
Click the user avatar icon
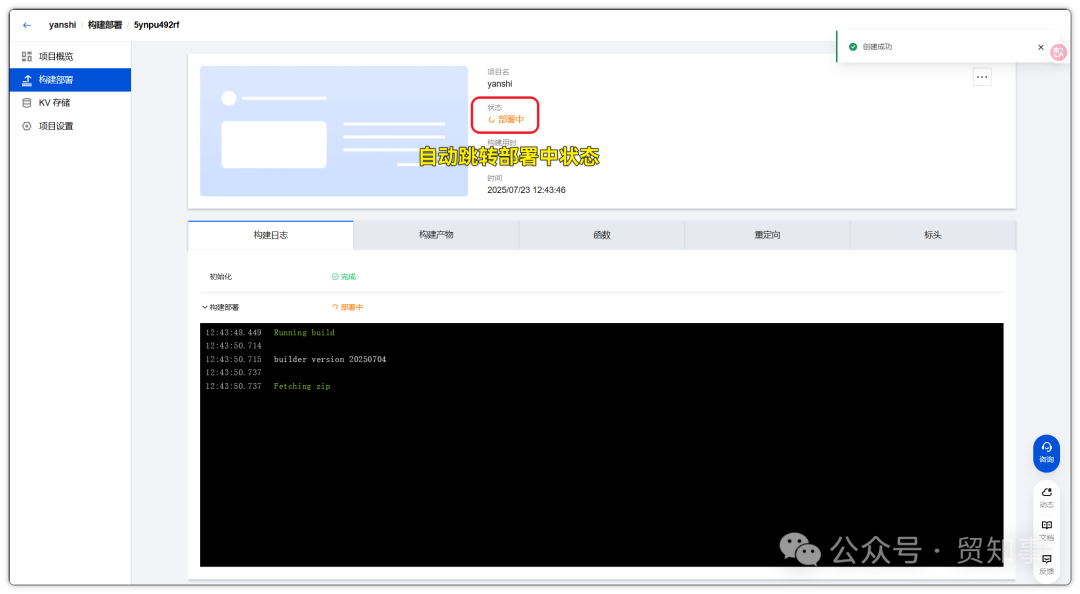tap(1059, 52)
